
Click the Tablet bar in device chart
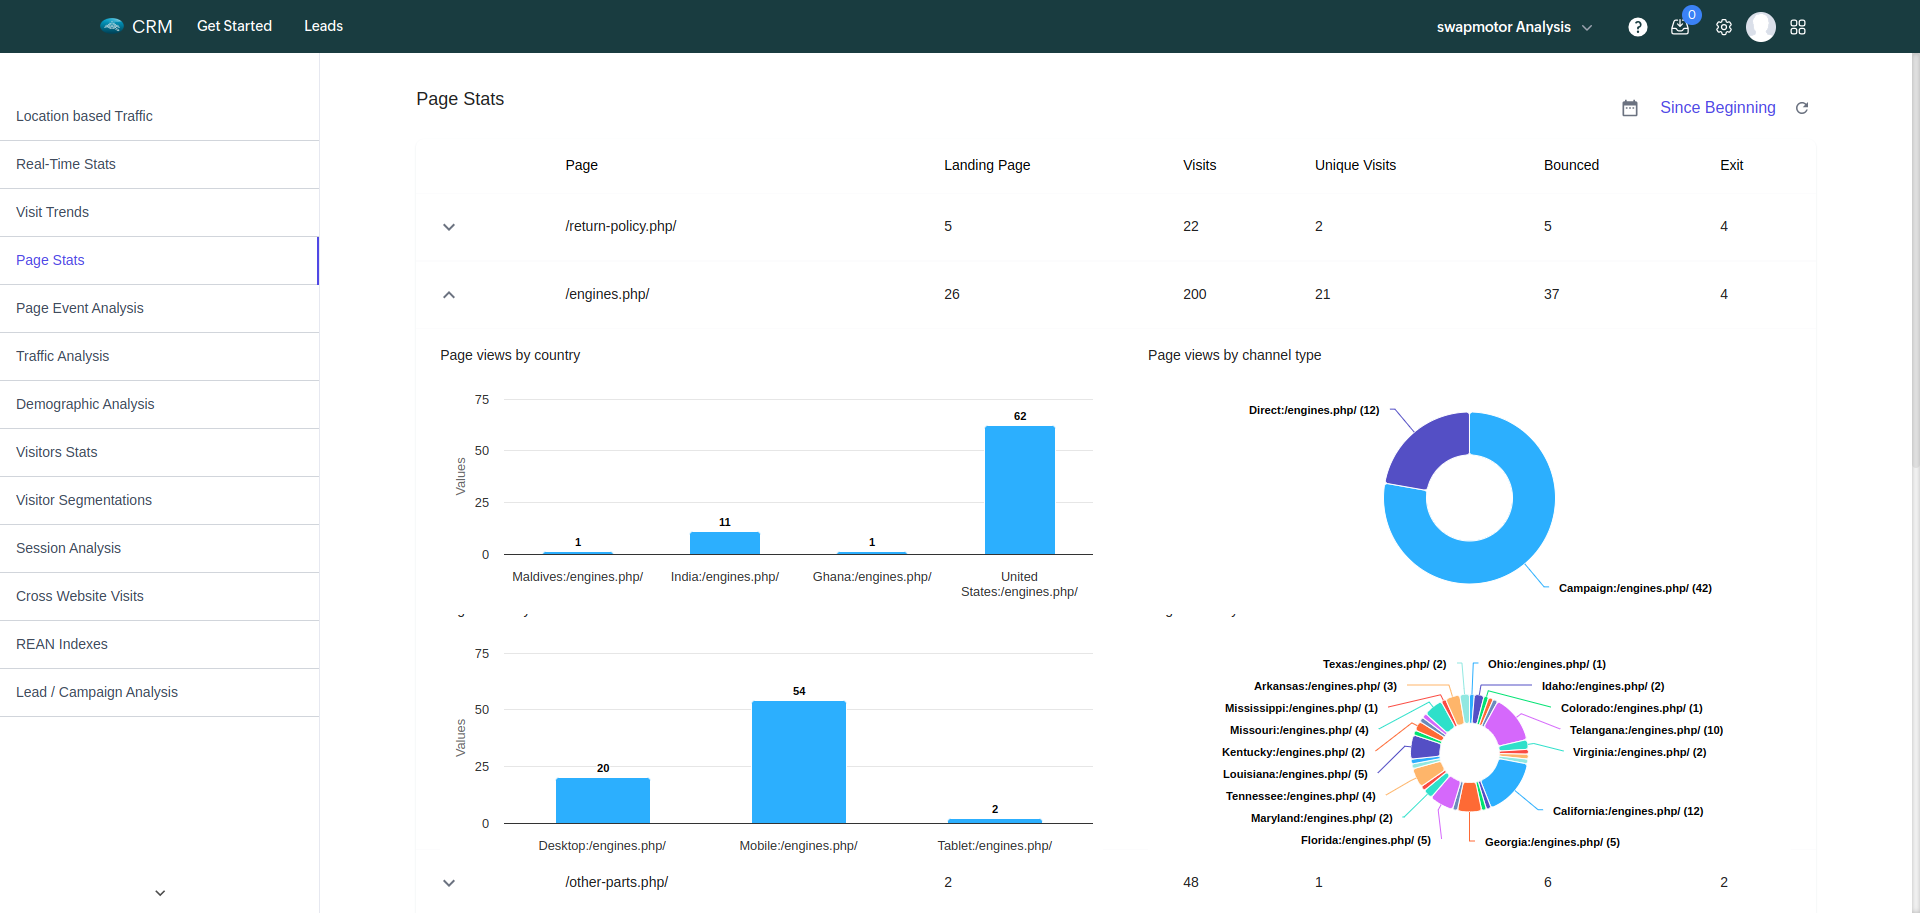pyautogui.click(x=995, y=821)
